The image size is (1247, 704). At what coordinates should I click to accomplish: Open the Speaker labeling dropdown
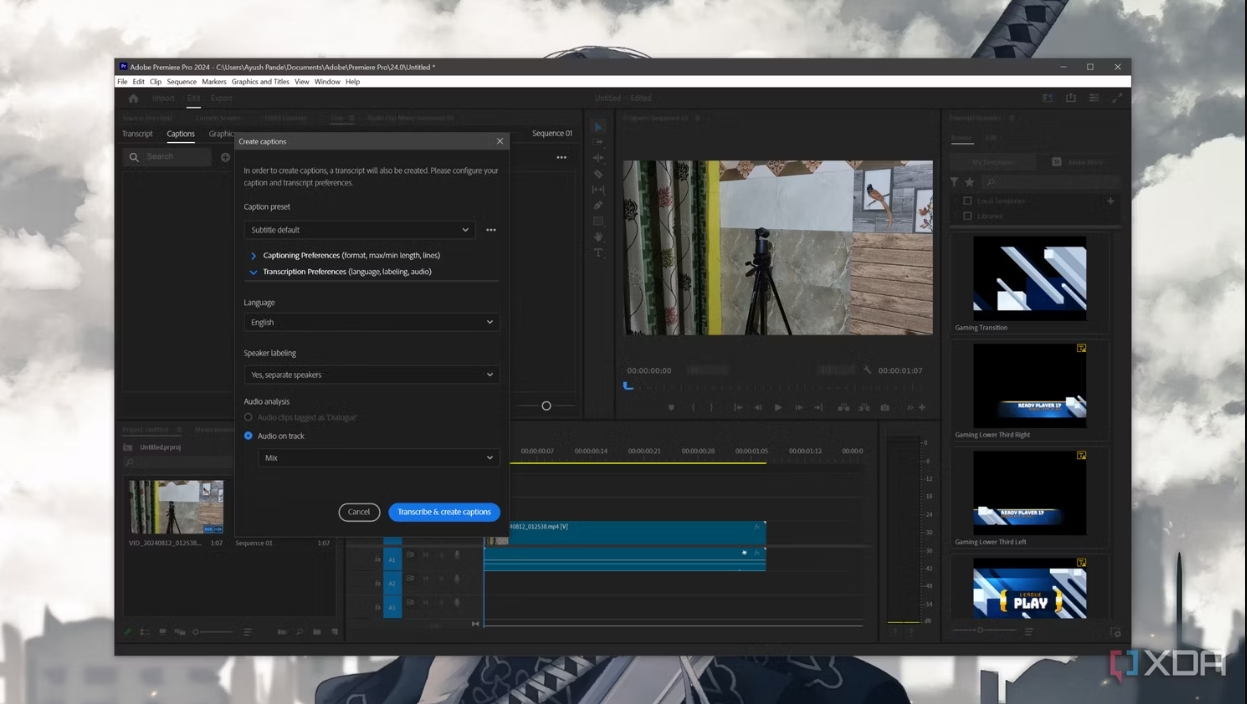tap(371, 374)
